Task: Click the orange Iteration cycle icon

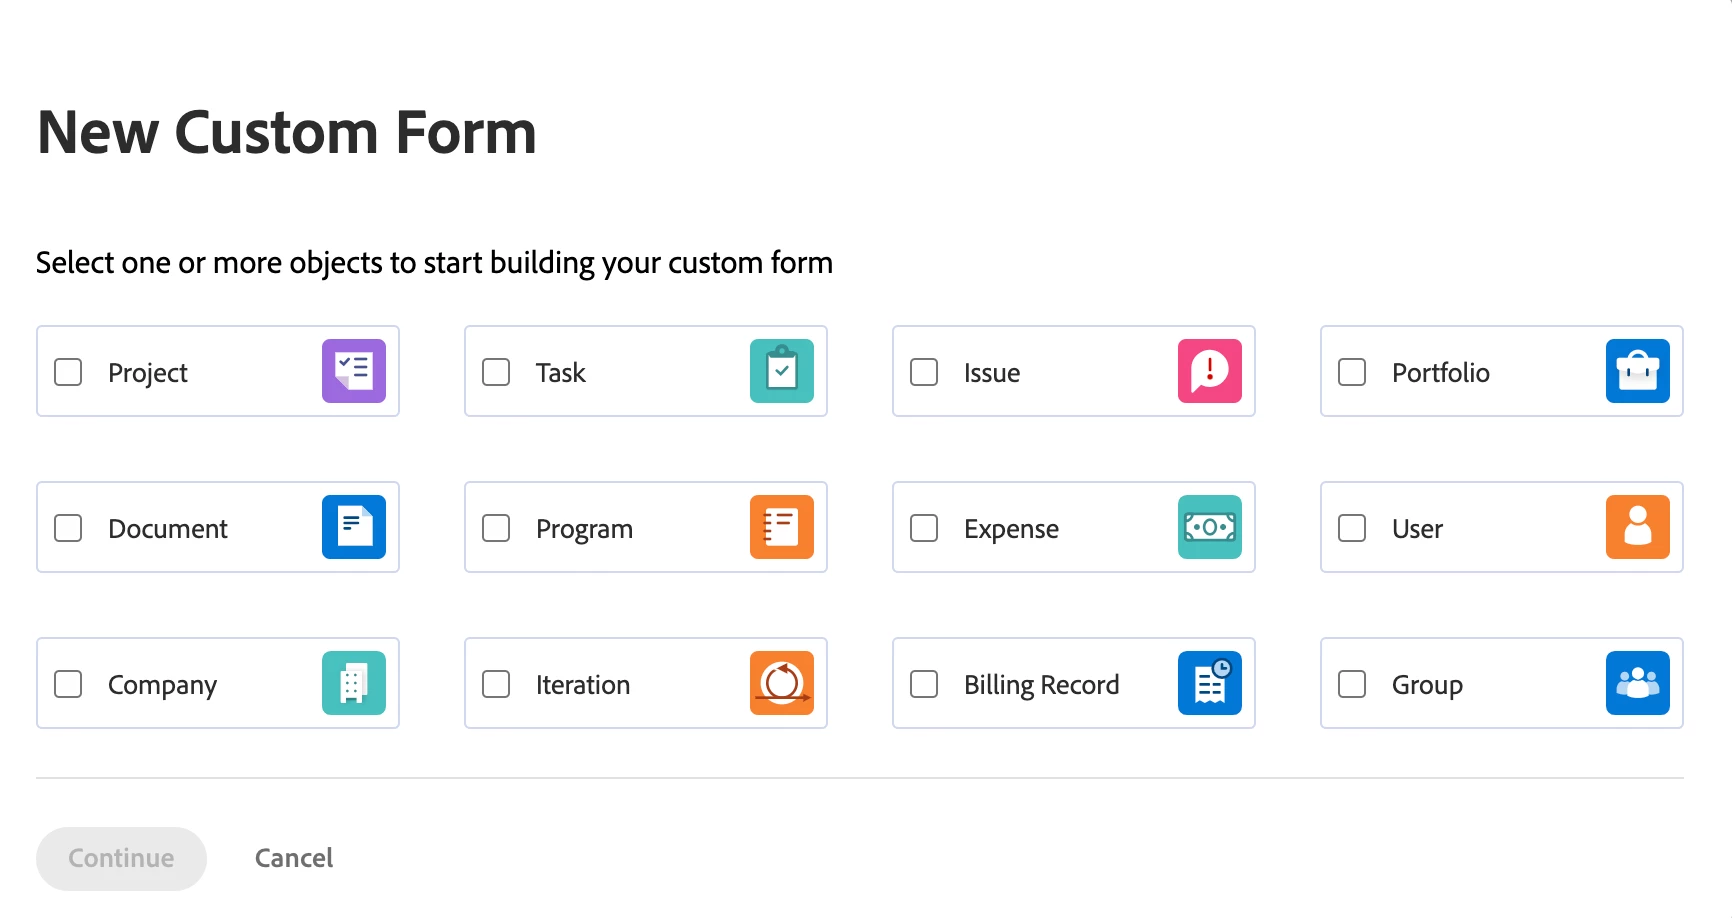Action: (782, 683)
